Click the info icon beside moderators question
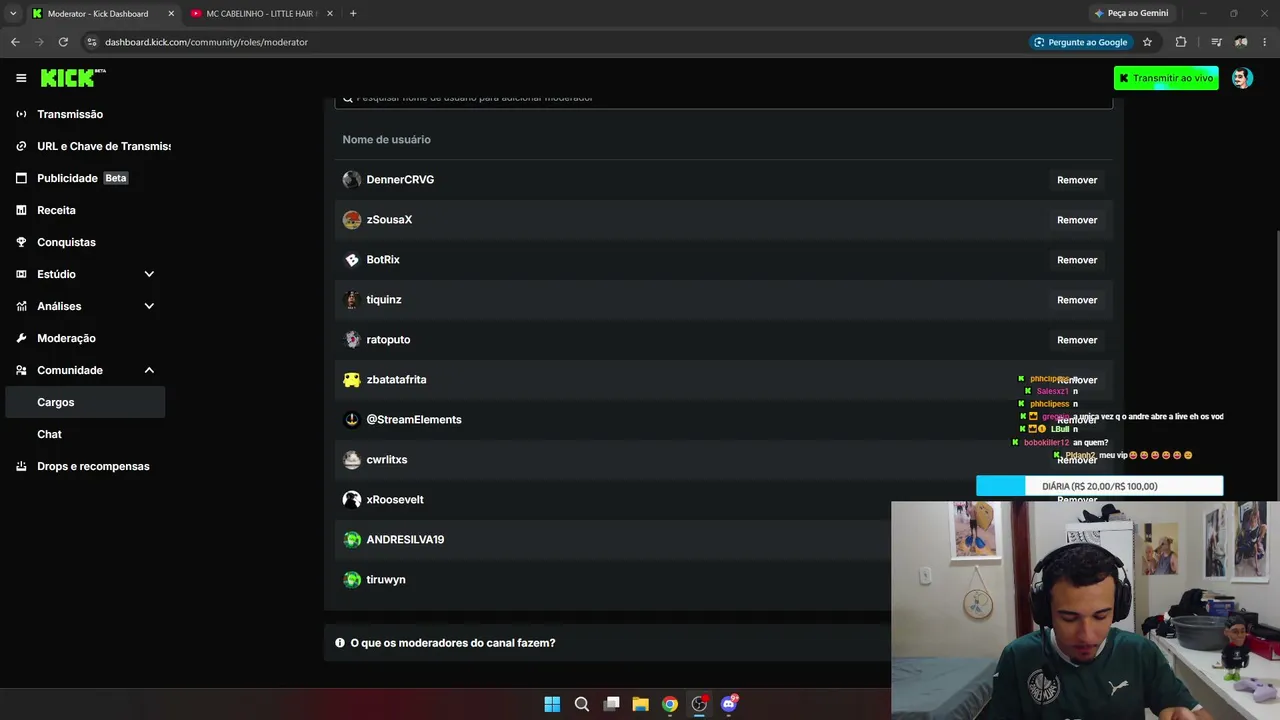 coord(340,643)
